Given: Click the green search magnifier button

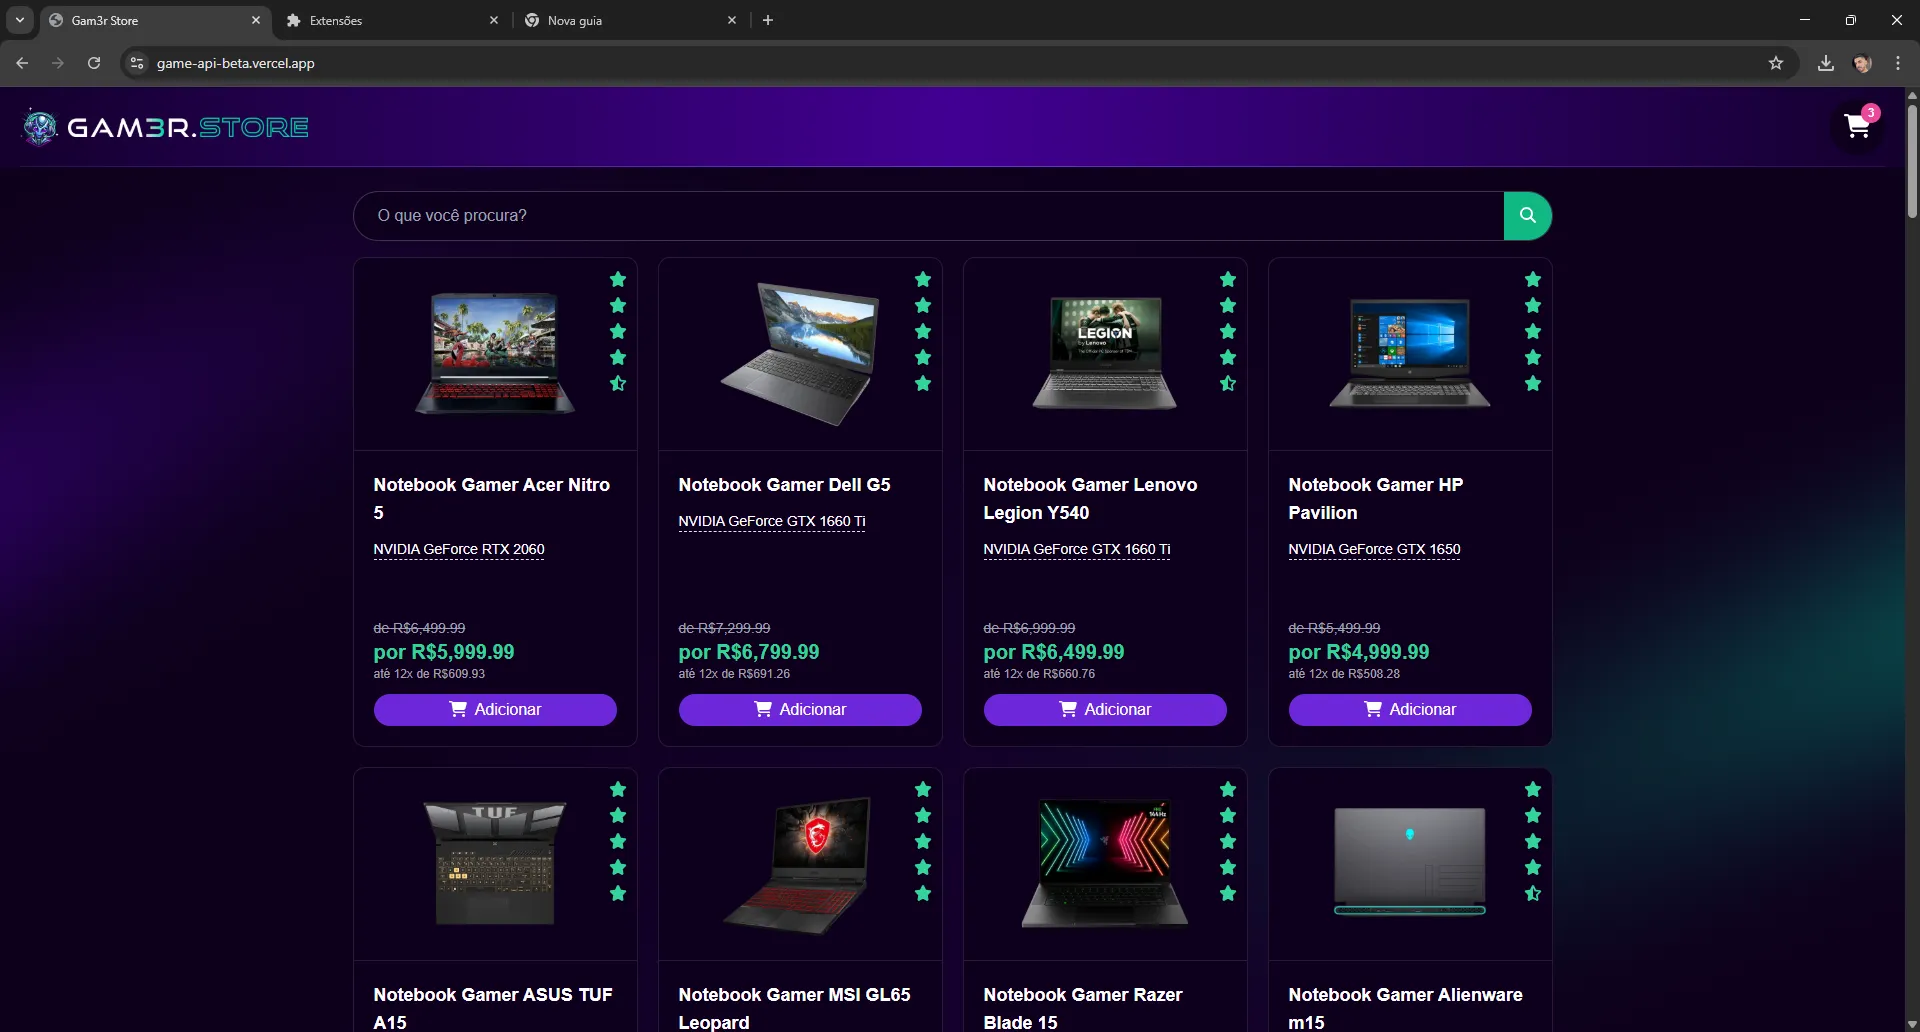Looking at the screenshot, I should click(x=1527, y=215).
